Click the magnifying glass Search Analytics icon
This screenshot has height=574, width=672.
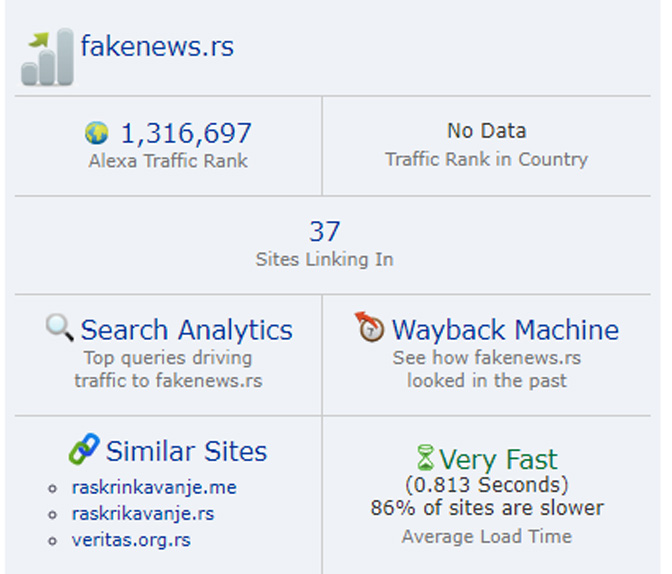60,327
